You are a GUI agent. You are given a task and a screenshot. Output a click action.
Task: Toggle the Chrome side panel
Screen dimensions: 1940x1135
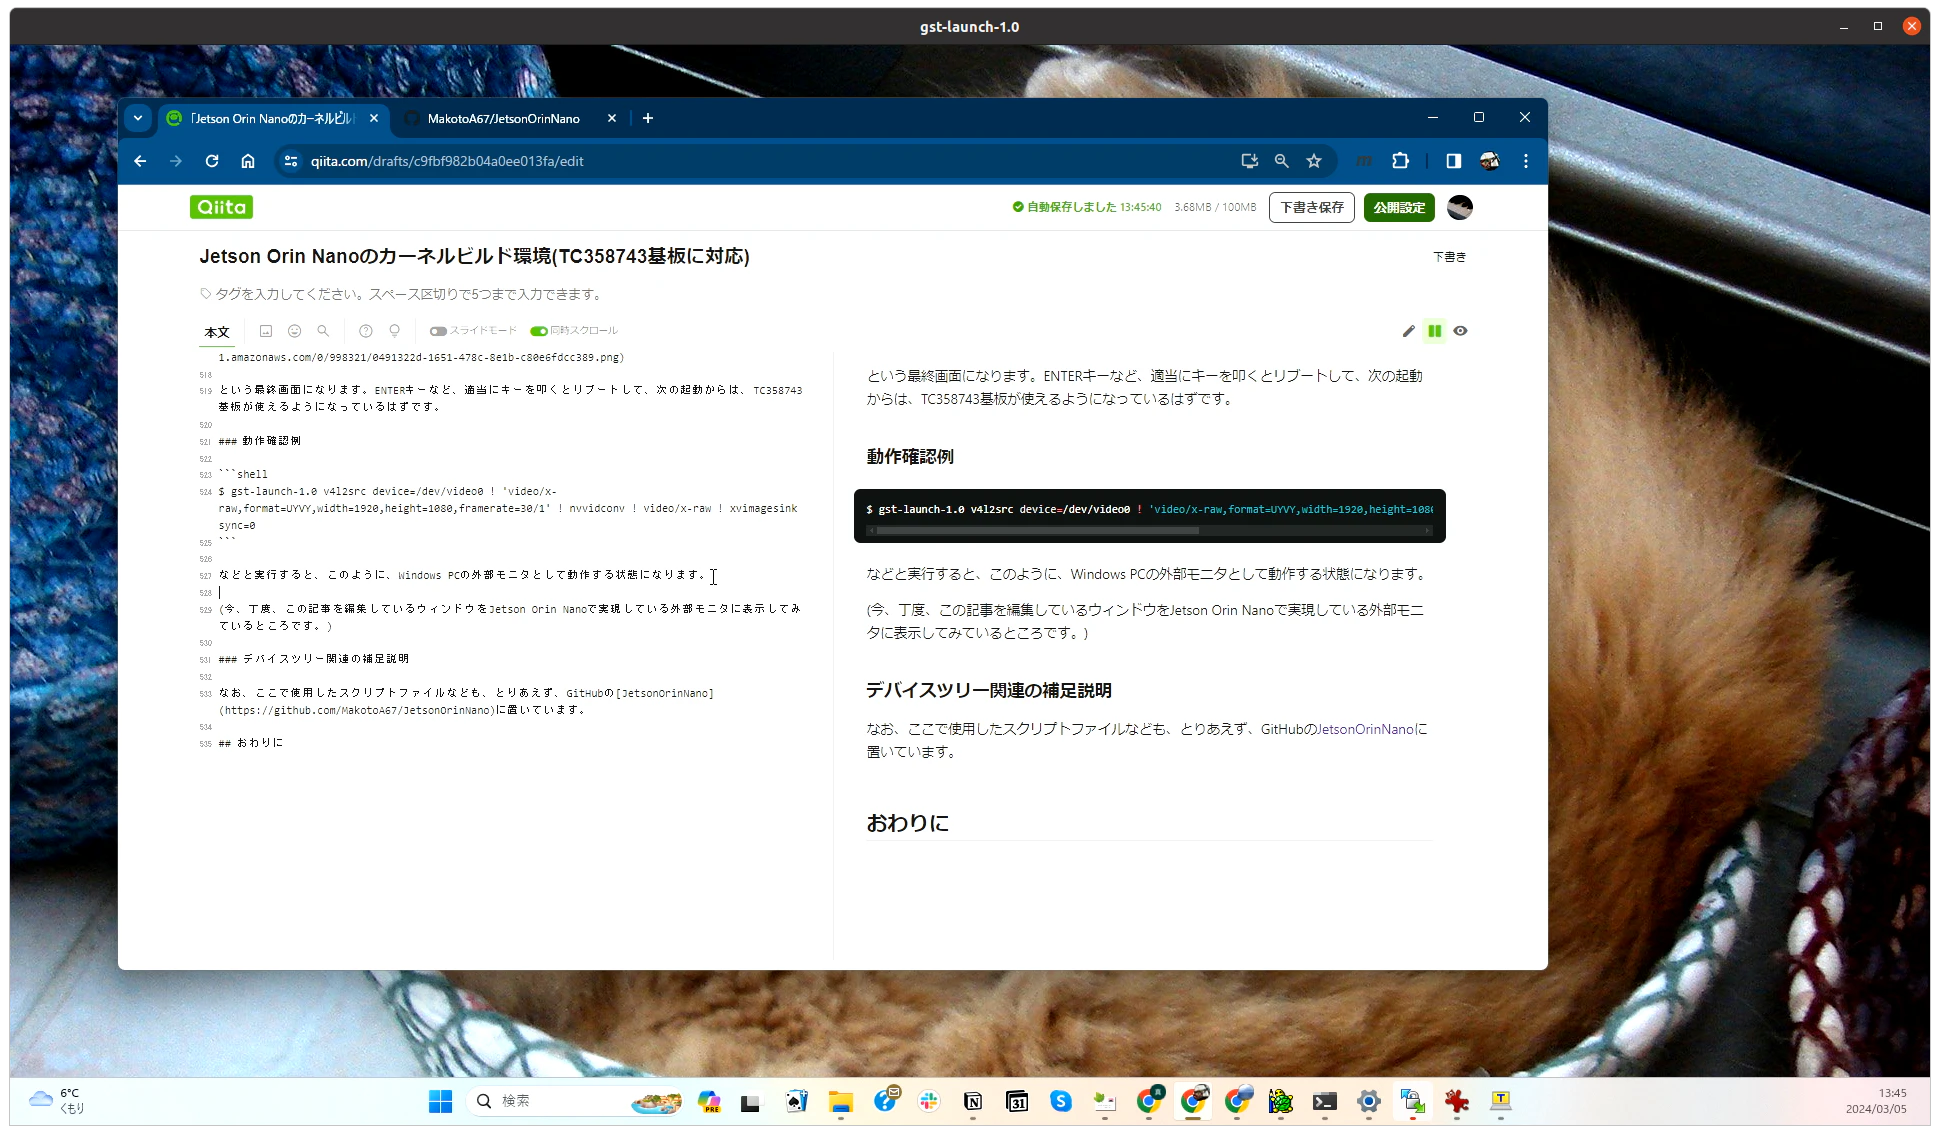pyautogui.click(x=1453, y=161)
